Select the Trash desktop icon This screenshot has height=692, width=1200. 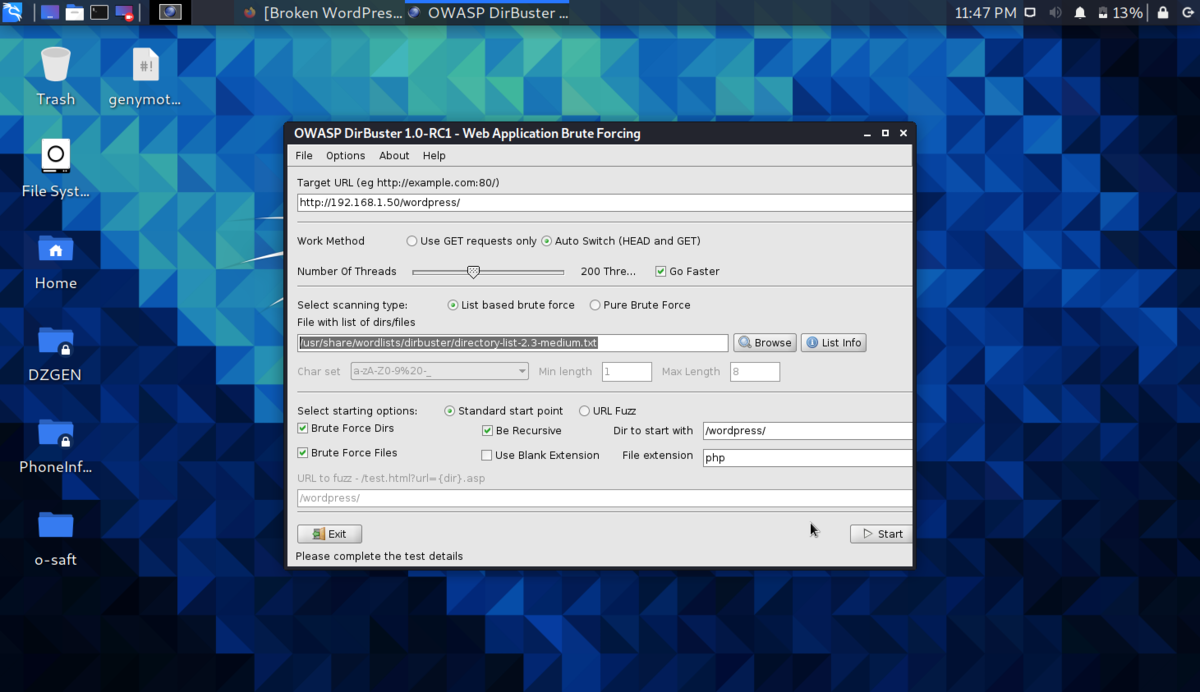pos(56,77)
